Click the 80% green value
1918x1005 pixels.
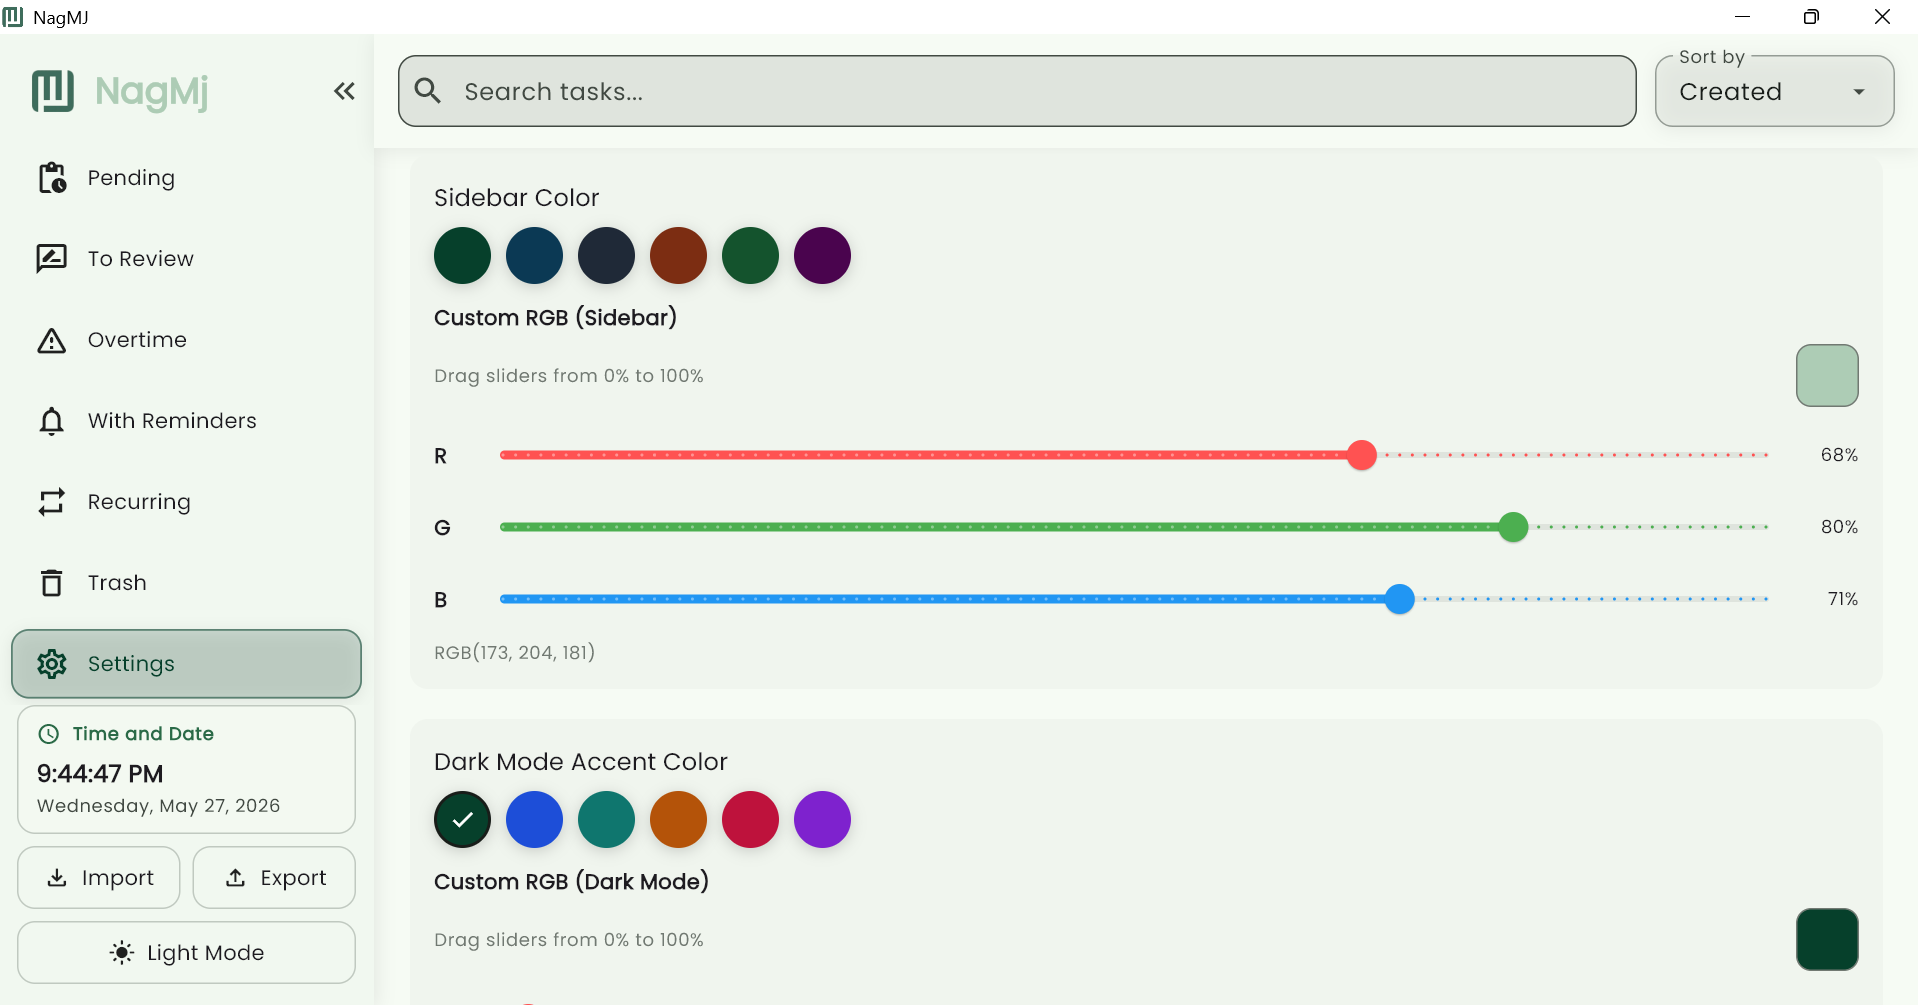coord(1839,527)
